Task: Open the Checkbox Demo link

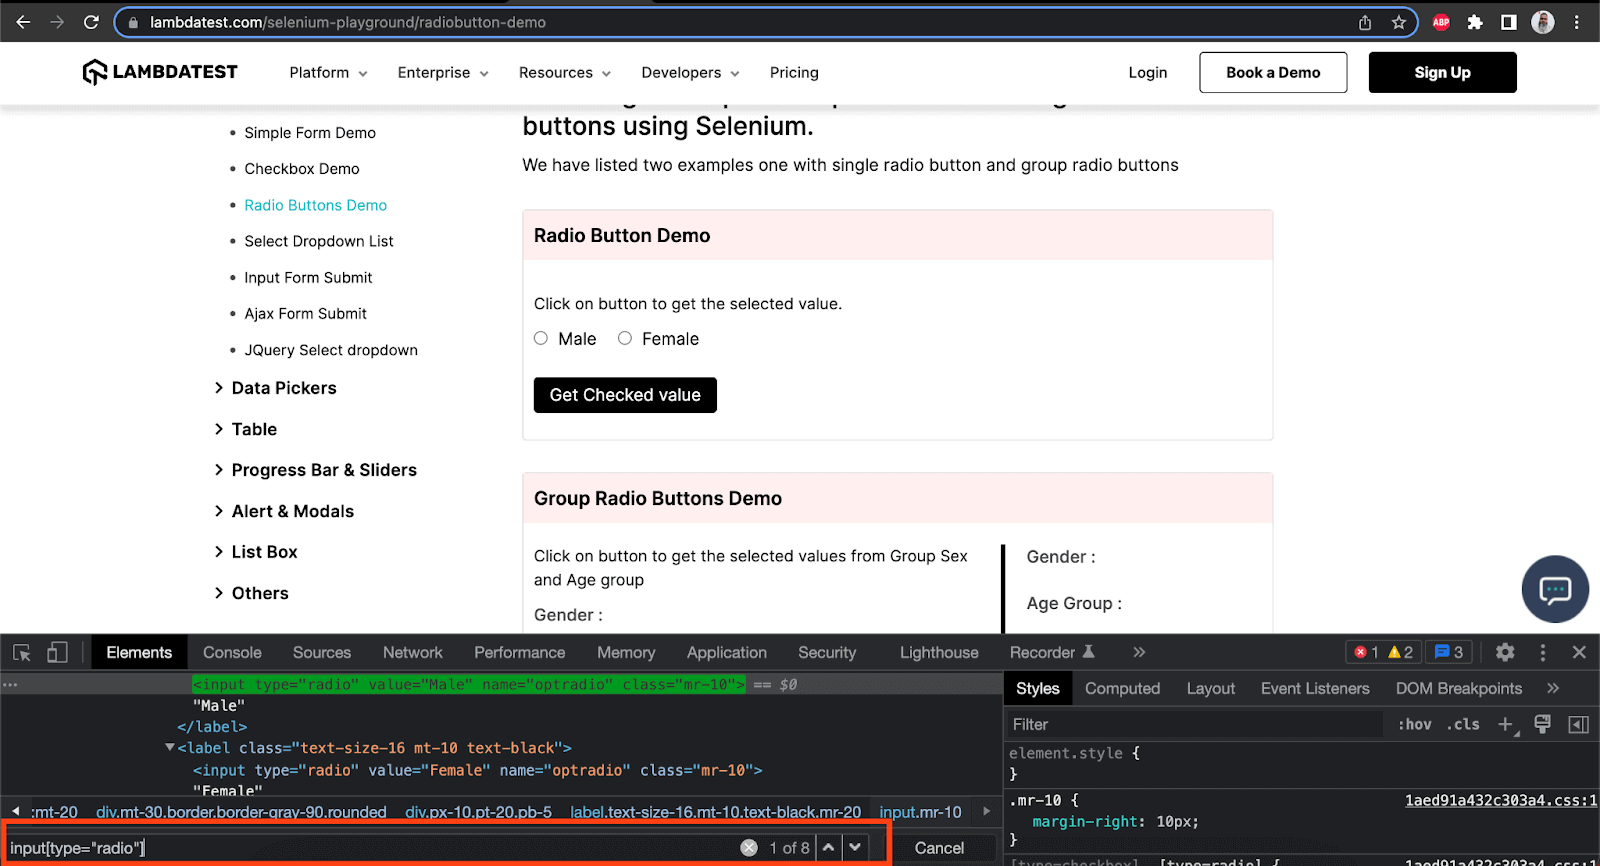Action: tap(302, 169)
